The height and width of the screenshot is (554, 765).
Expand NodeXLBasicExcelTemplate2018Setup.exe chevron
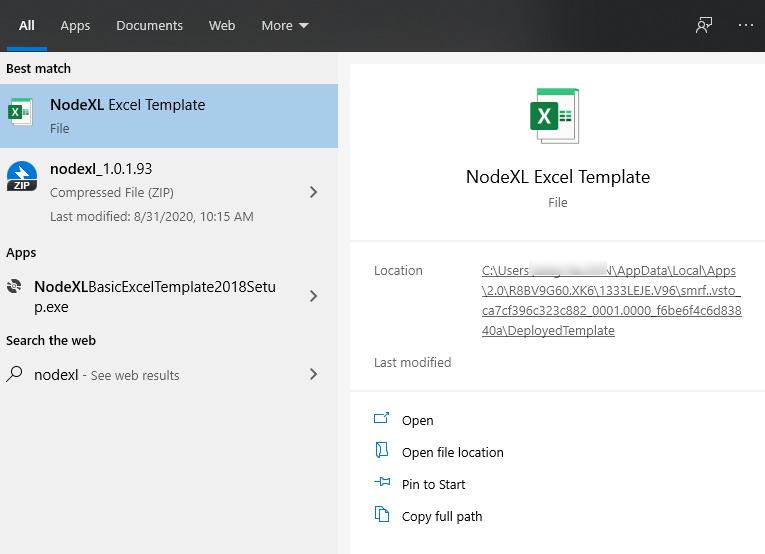313,296
